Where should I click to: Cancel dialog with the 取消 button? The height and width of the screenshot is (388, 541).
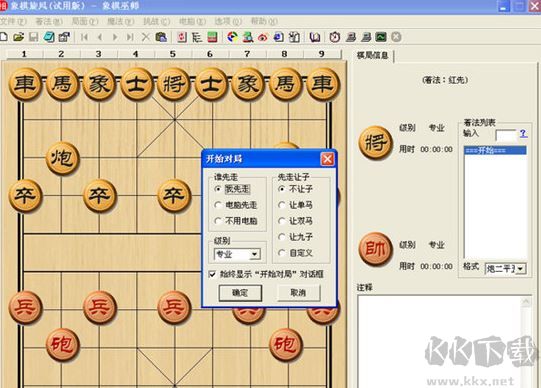coord(298,293)
